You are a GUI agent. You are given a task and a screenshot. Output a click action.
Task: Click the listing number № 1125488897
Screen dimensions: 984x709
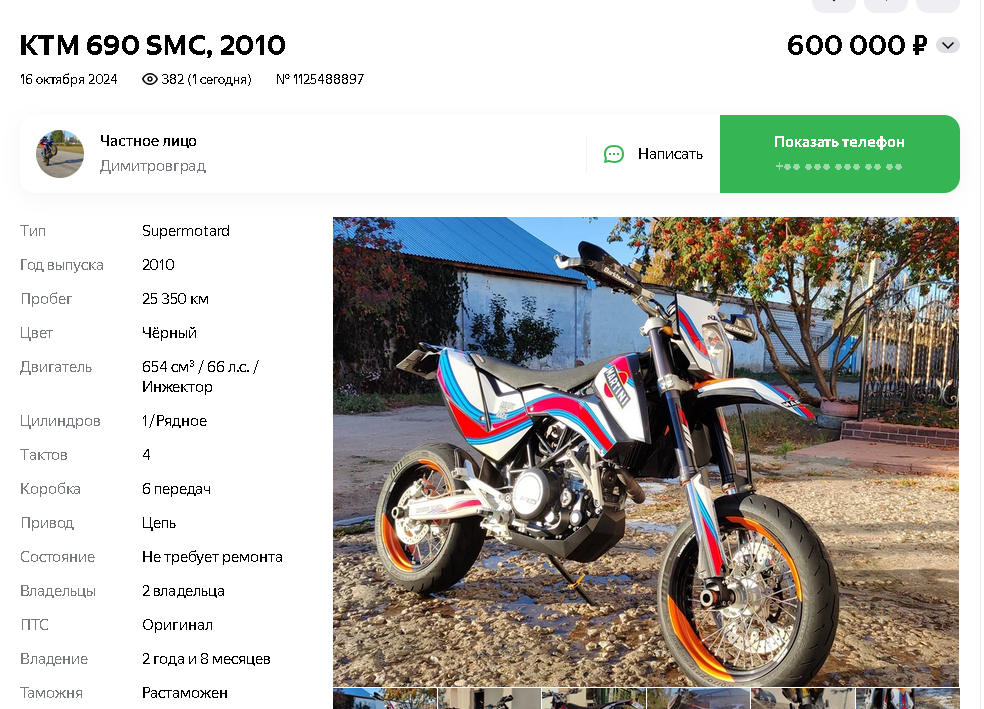tap(320, 79)
